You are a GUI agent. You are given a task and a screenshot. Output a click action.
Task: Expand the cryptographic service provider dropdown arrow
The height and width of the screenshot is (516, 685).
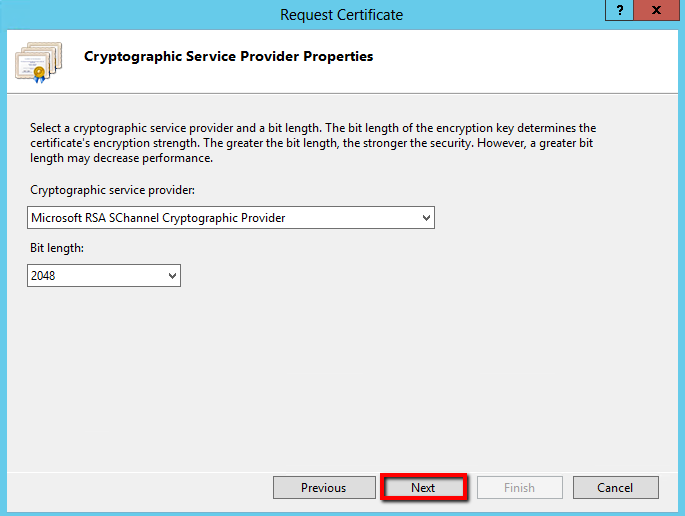(x=426, y=217)
